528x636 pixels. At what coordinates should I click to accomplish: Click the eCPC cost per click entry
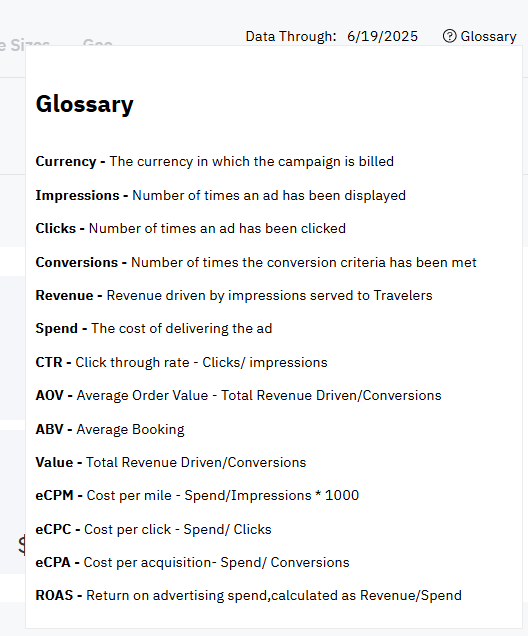[x=153, y=529]
